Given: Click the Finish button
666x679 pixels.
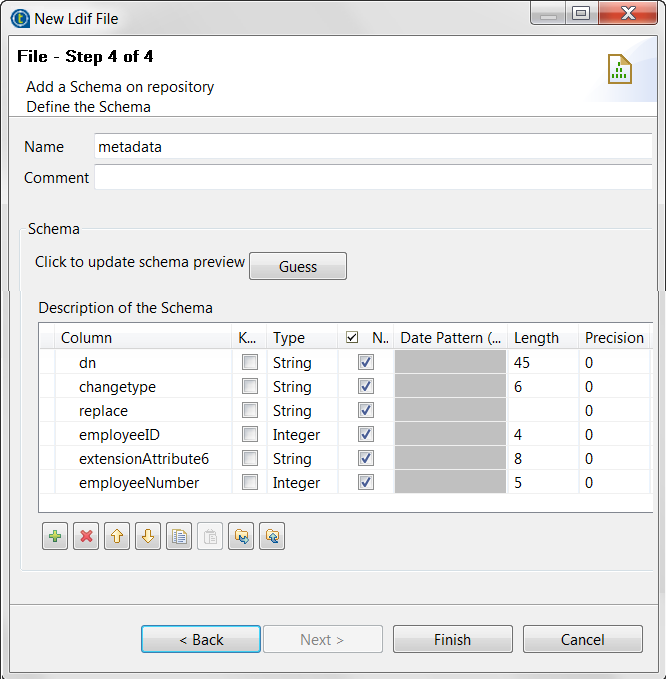Looking at the screenshot, I should tap(453, 639).
